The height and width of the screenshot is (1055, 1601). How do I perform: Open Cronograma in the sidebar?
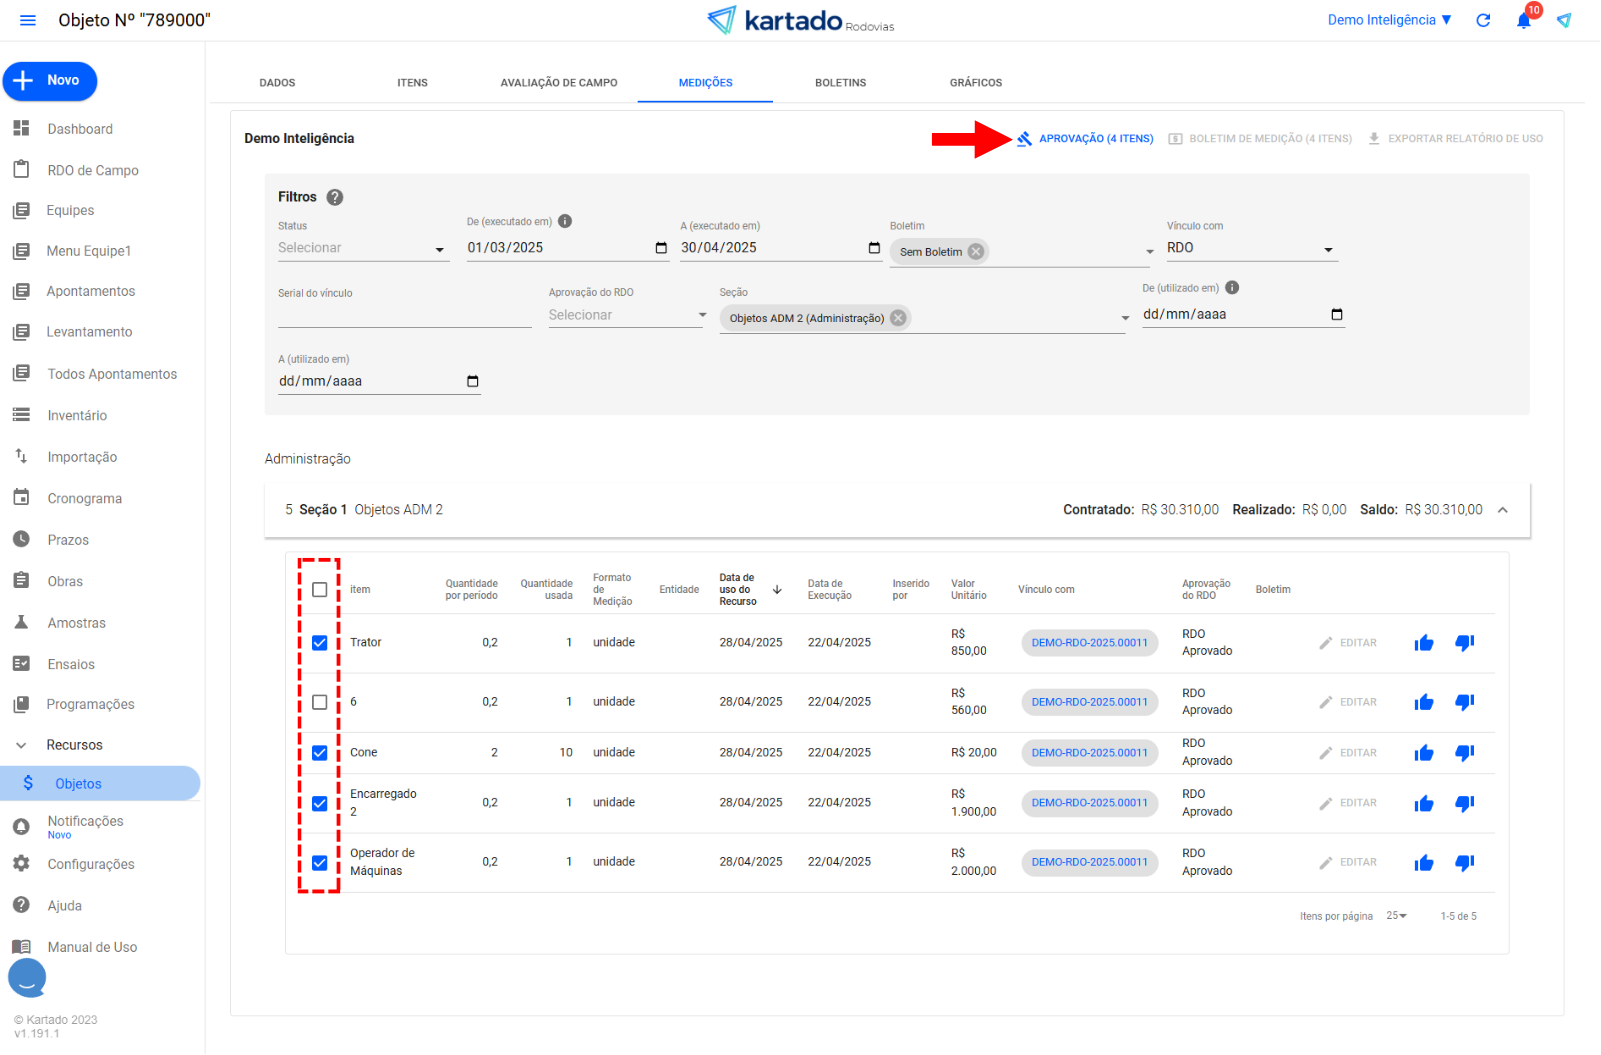click(x=85, y=499)
